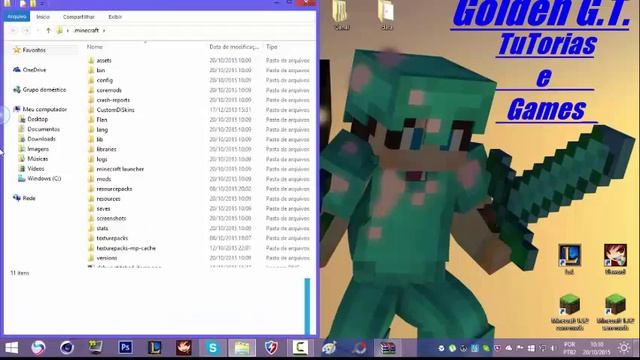Open the Exibir tab
The height and width of the screenshot is (360, 640).
[x=115, y=17]
